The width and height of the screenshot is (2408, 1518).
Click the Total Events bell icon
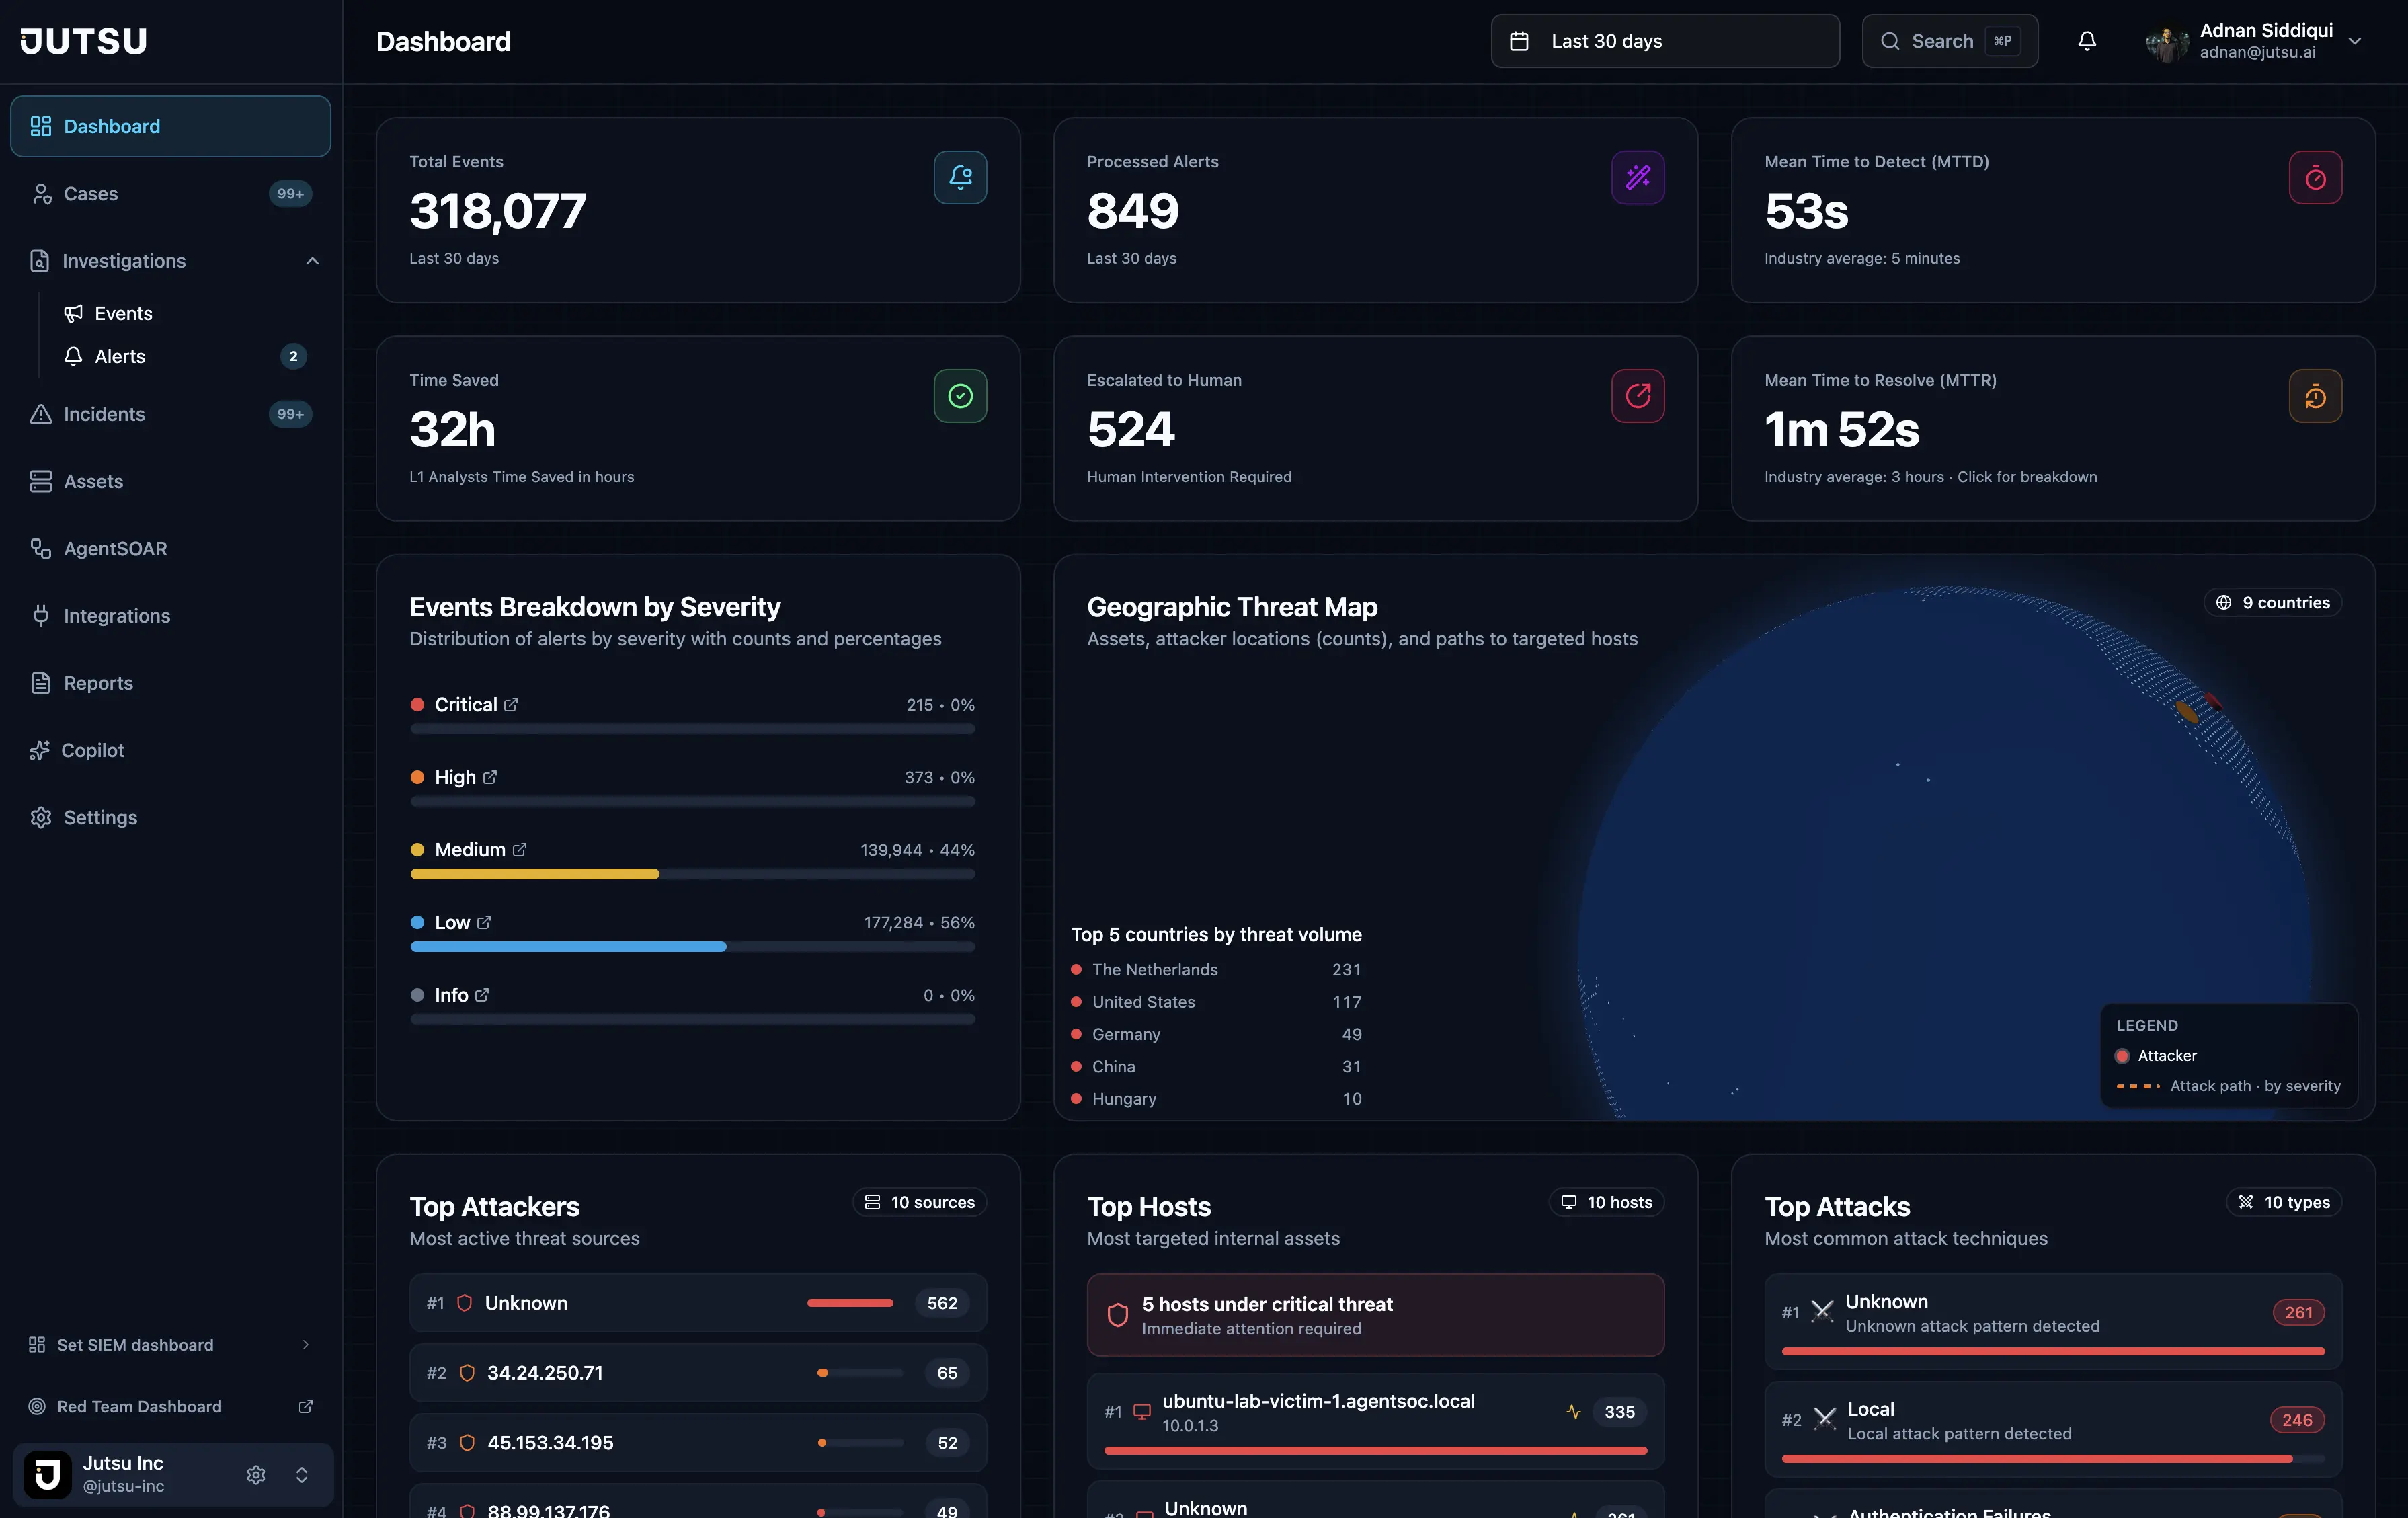(960, 177)
